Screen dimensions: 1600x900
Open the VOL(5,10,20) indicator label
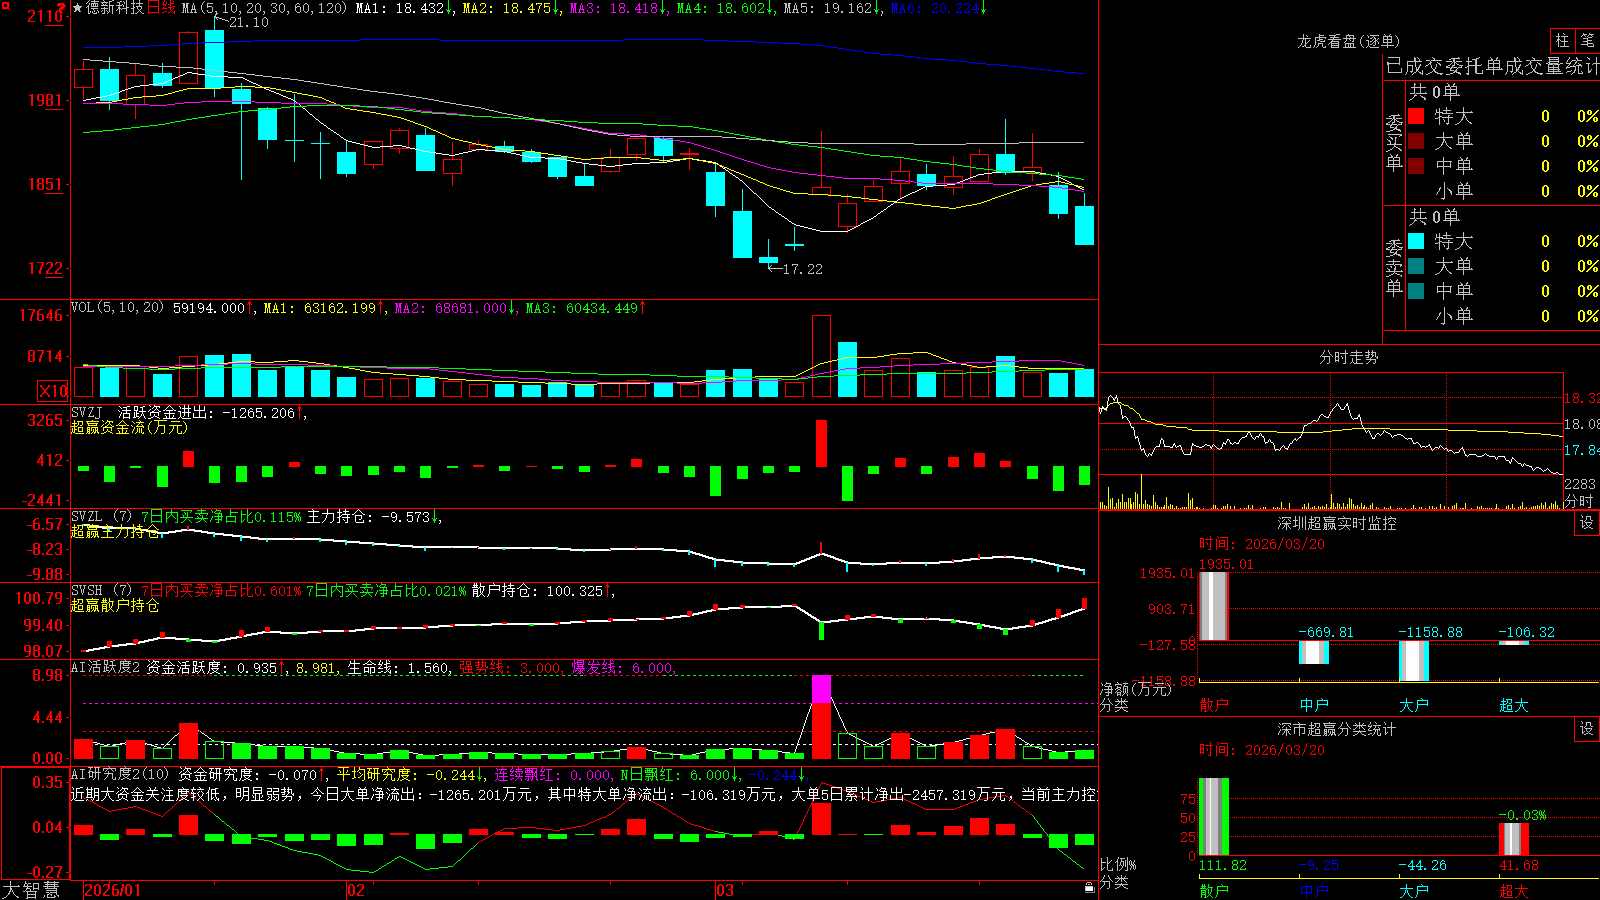click(x=118, y=308)
